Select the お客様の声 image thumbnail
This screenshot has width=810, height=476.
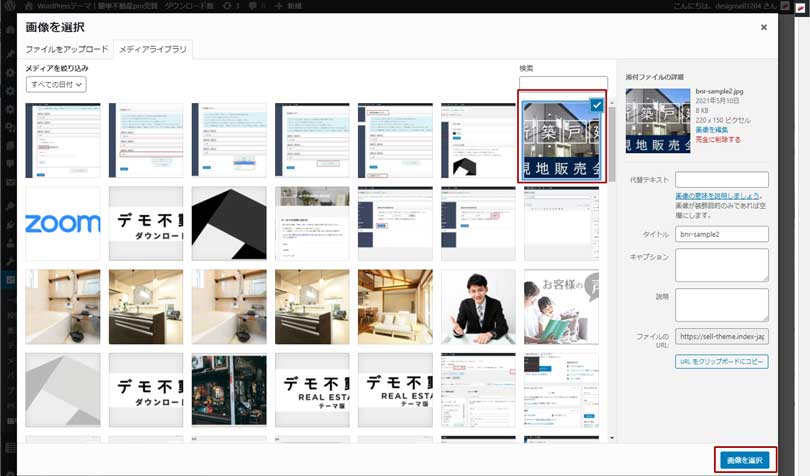pyautogui.click(x=562, y=306)
